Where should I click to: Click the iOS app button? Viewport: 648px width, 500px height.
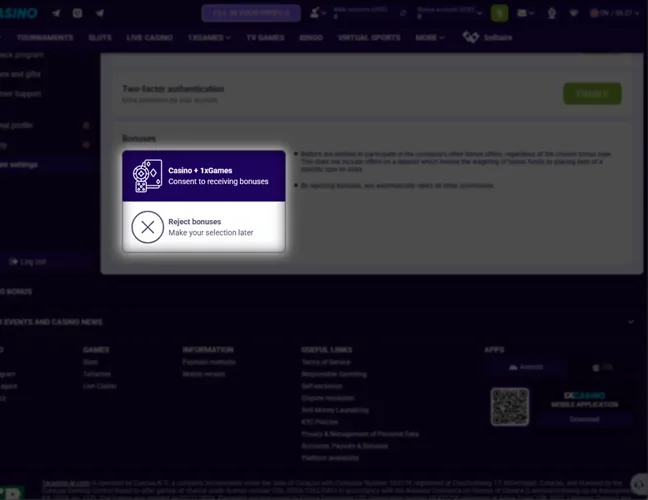point(603,367)
